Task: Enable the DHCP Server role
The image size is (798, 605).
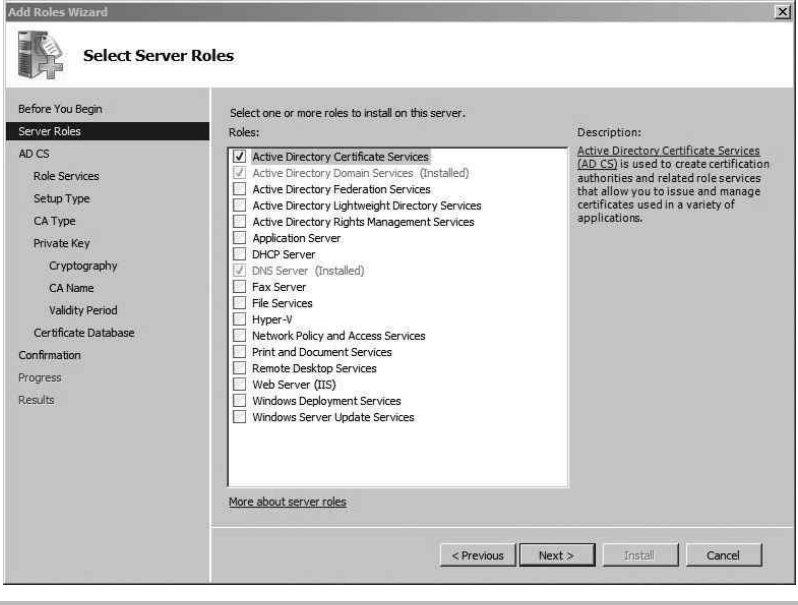Action: point(239,254)
